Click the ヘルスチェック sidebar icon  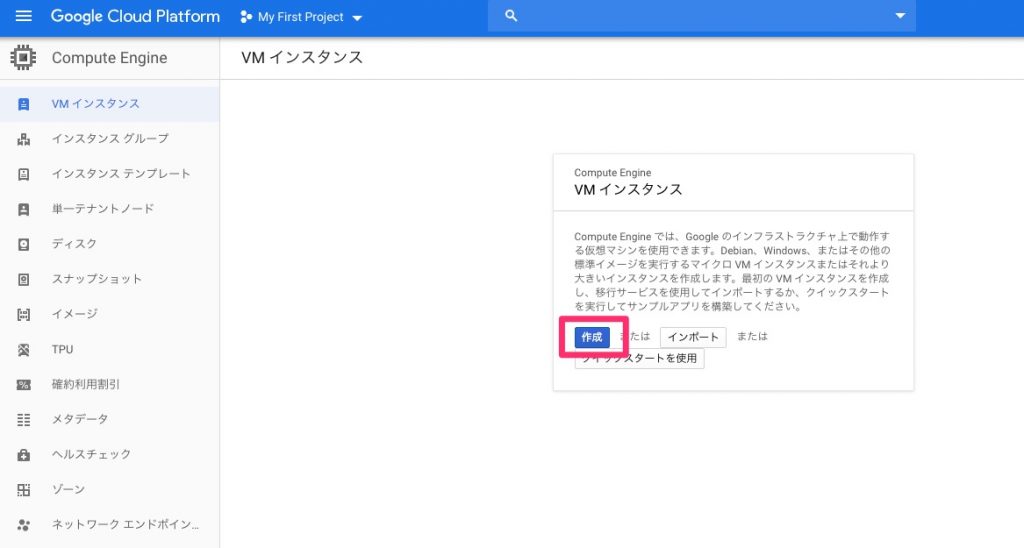[24, 455]
